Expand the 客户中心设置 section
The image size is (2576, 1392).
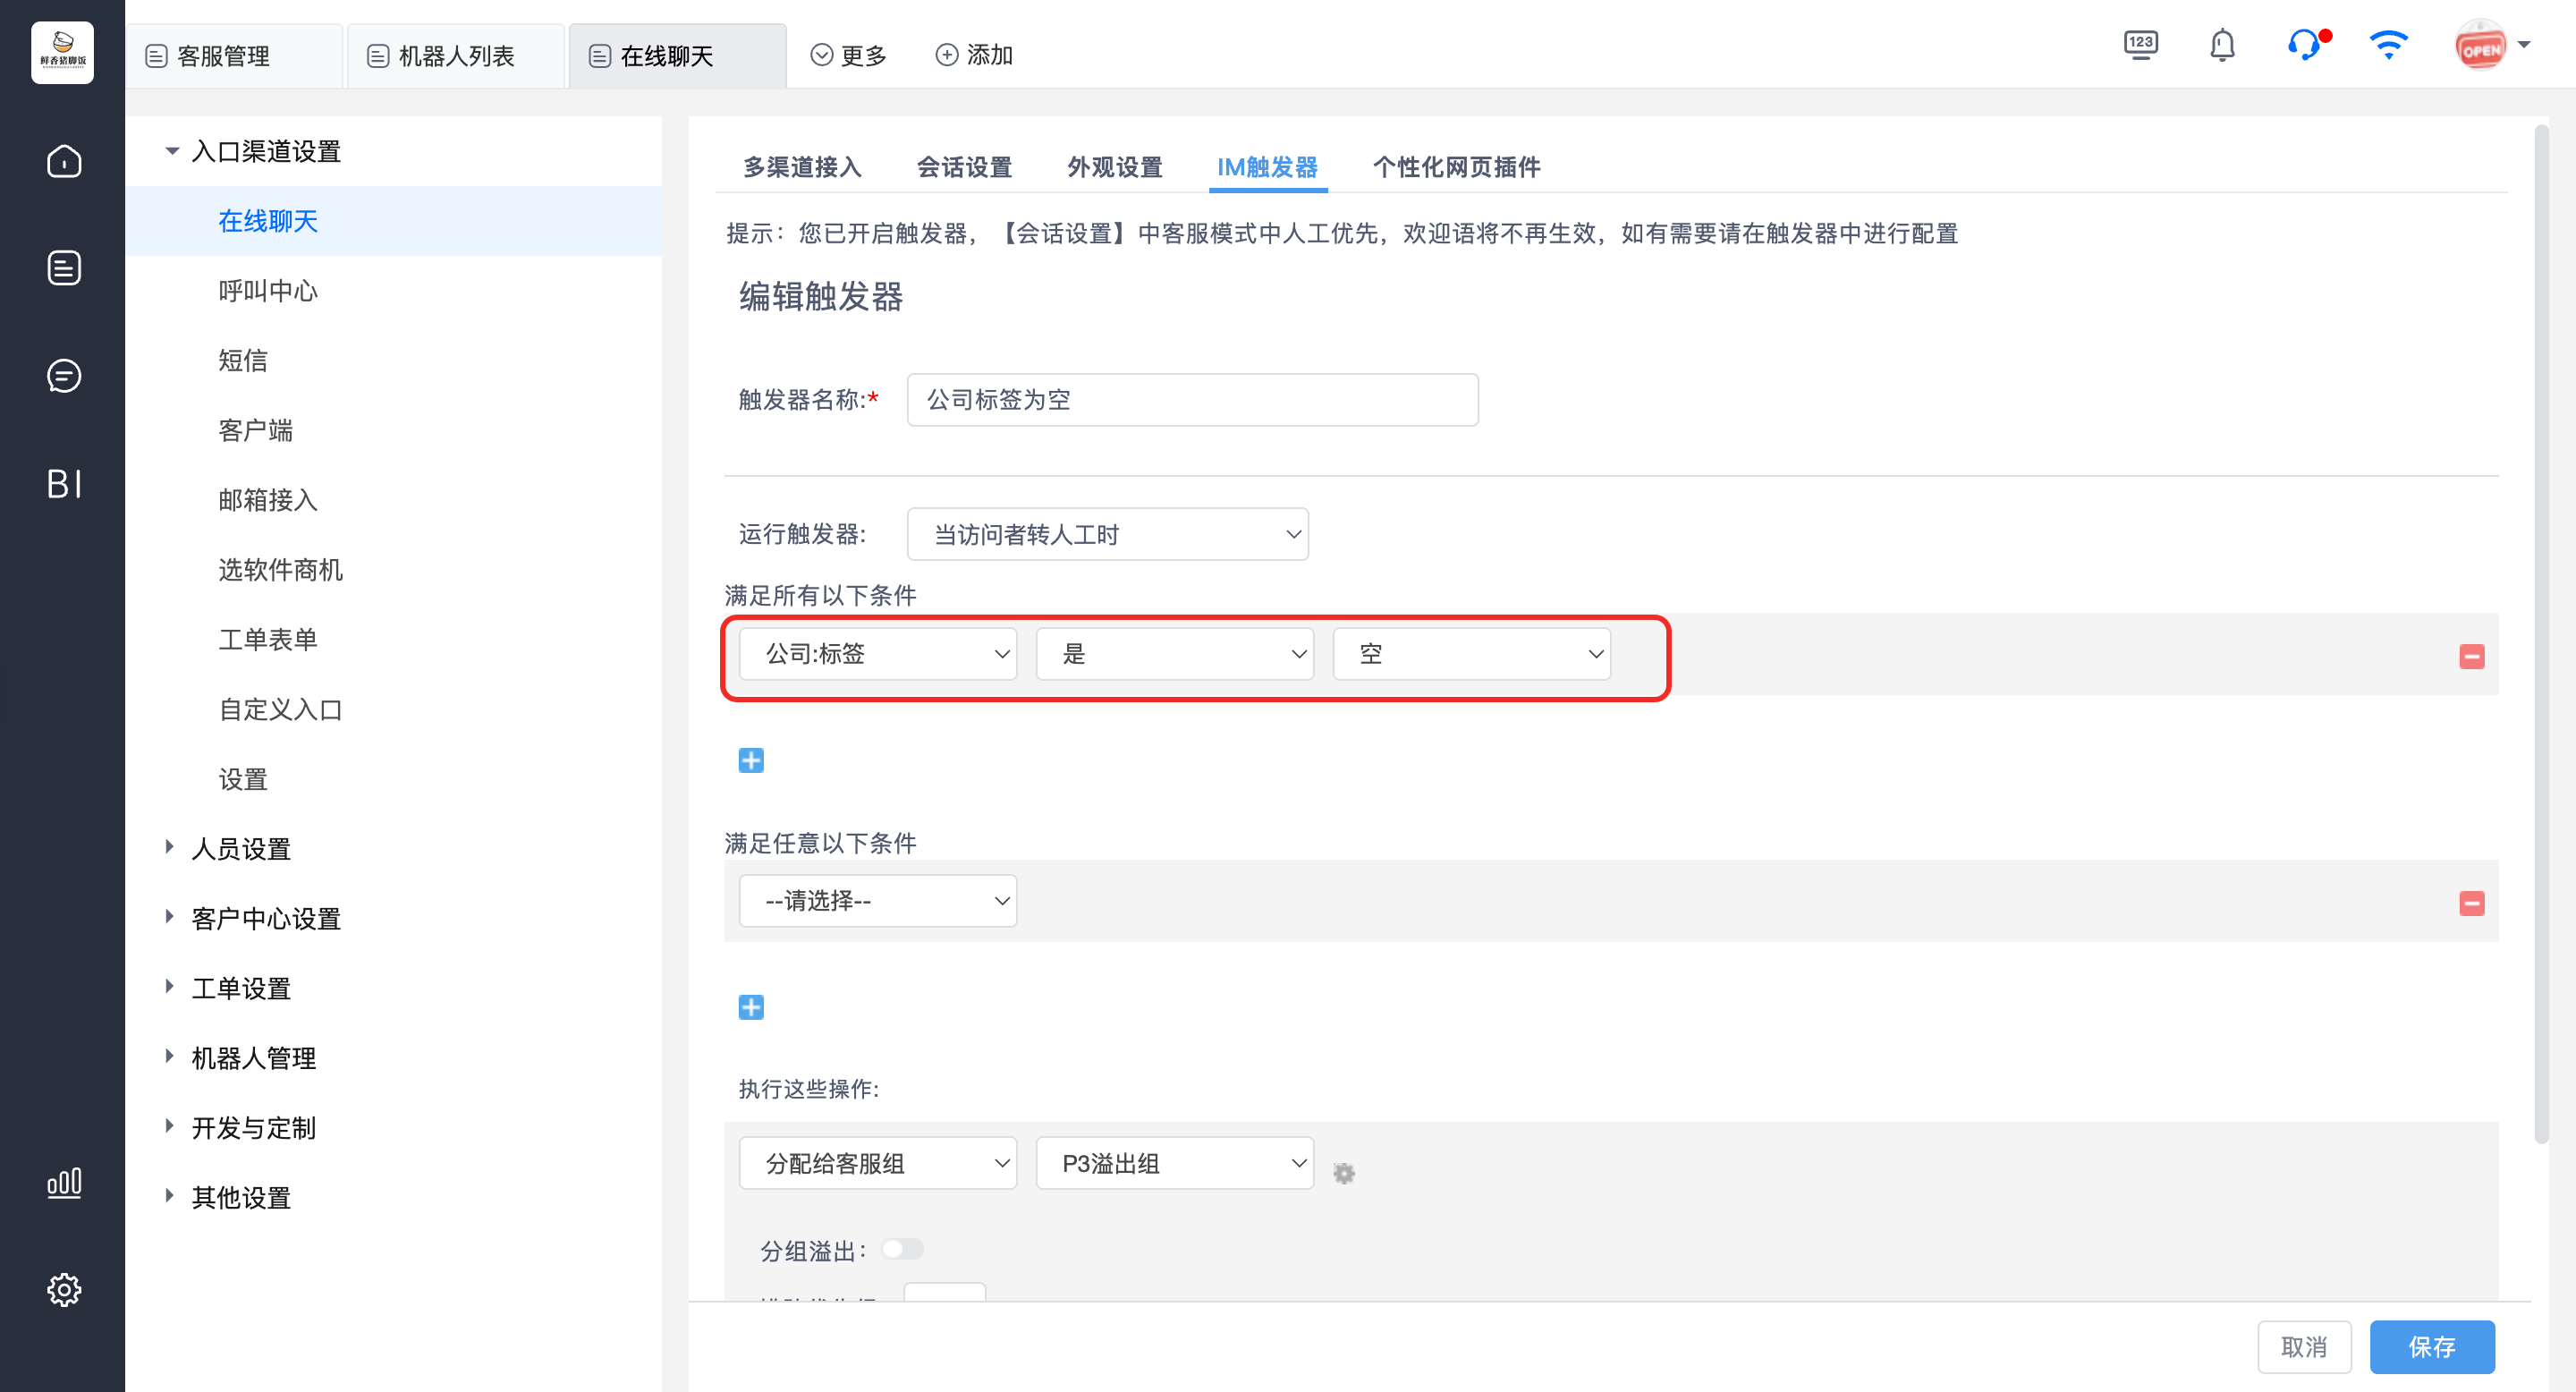coord(170,917)
